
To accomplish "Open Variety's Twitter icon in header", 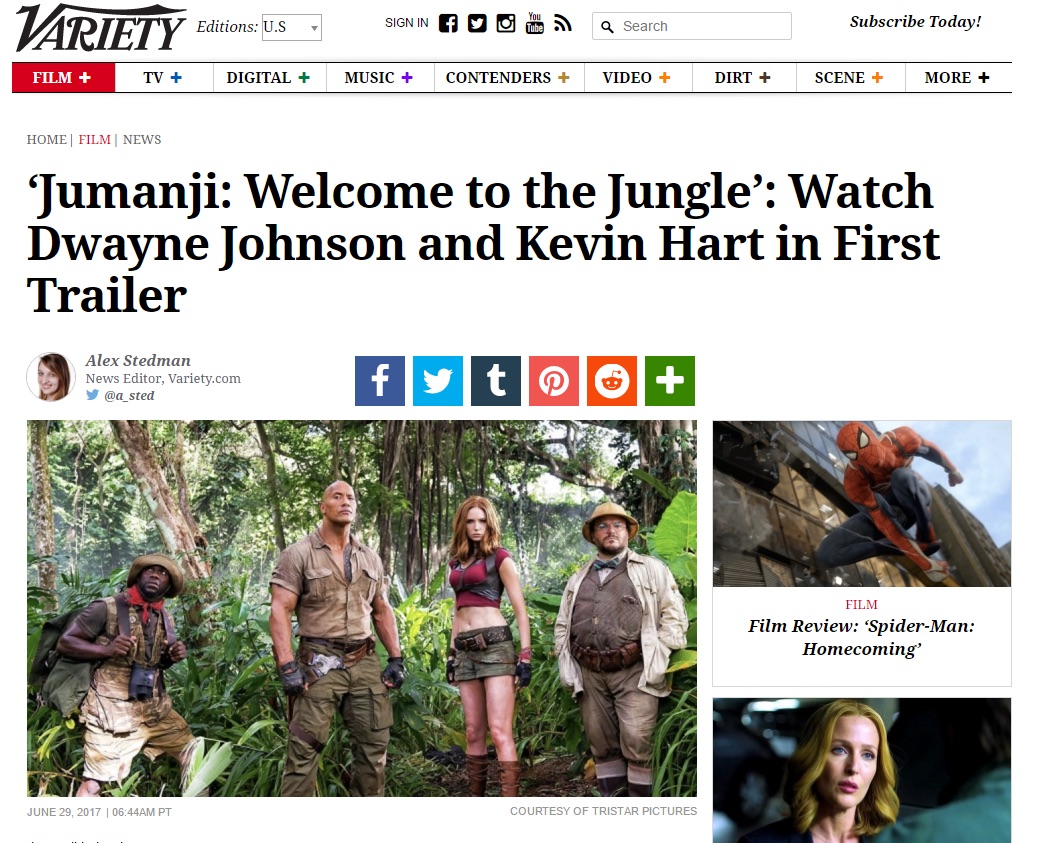I will 477,24.
